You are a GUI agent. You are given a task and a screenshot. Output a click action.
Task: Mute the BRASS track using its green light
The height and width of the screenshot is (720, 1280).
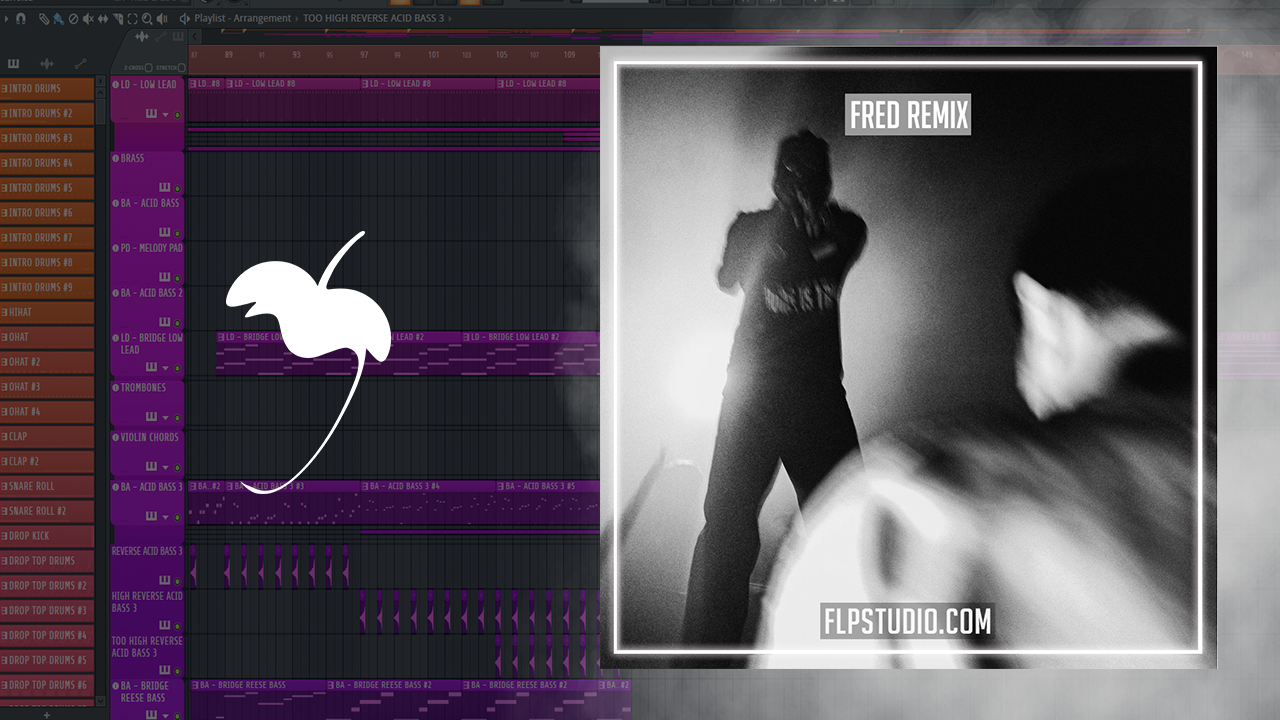pos(178,188)
